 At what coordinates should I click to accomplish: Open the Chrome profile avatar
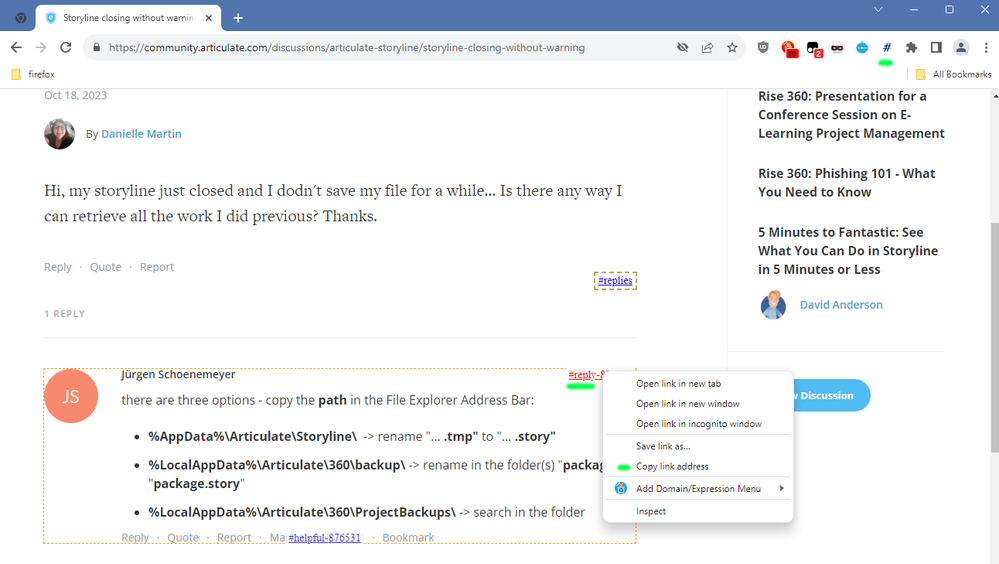[961, 47]
